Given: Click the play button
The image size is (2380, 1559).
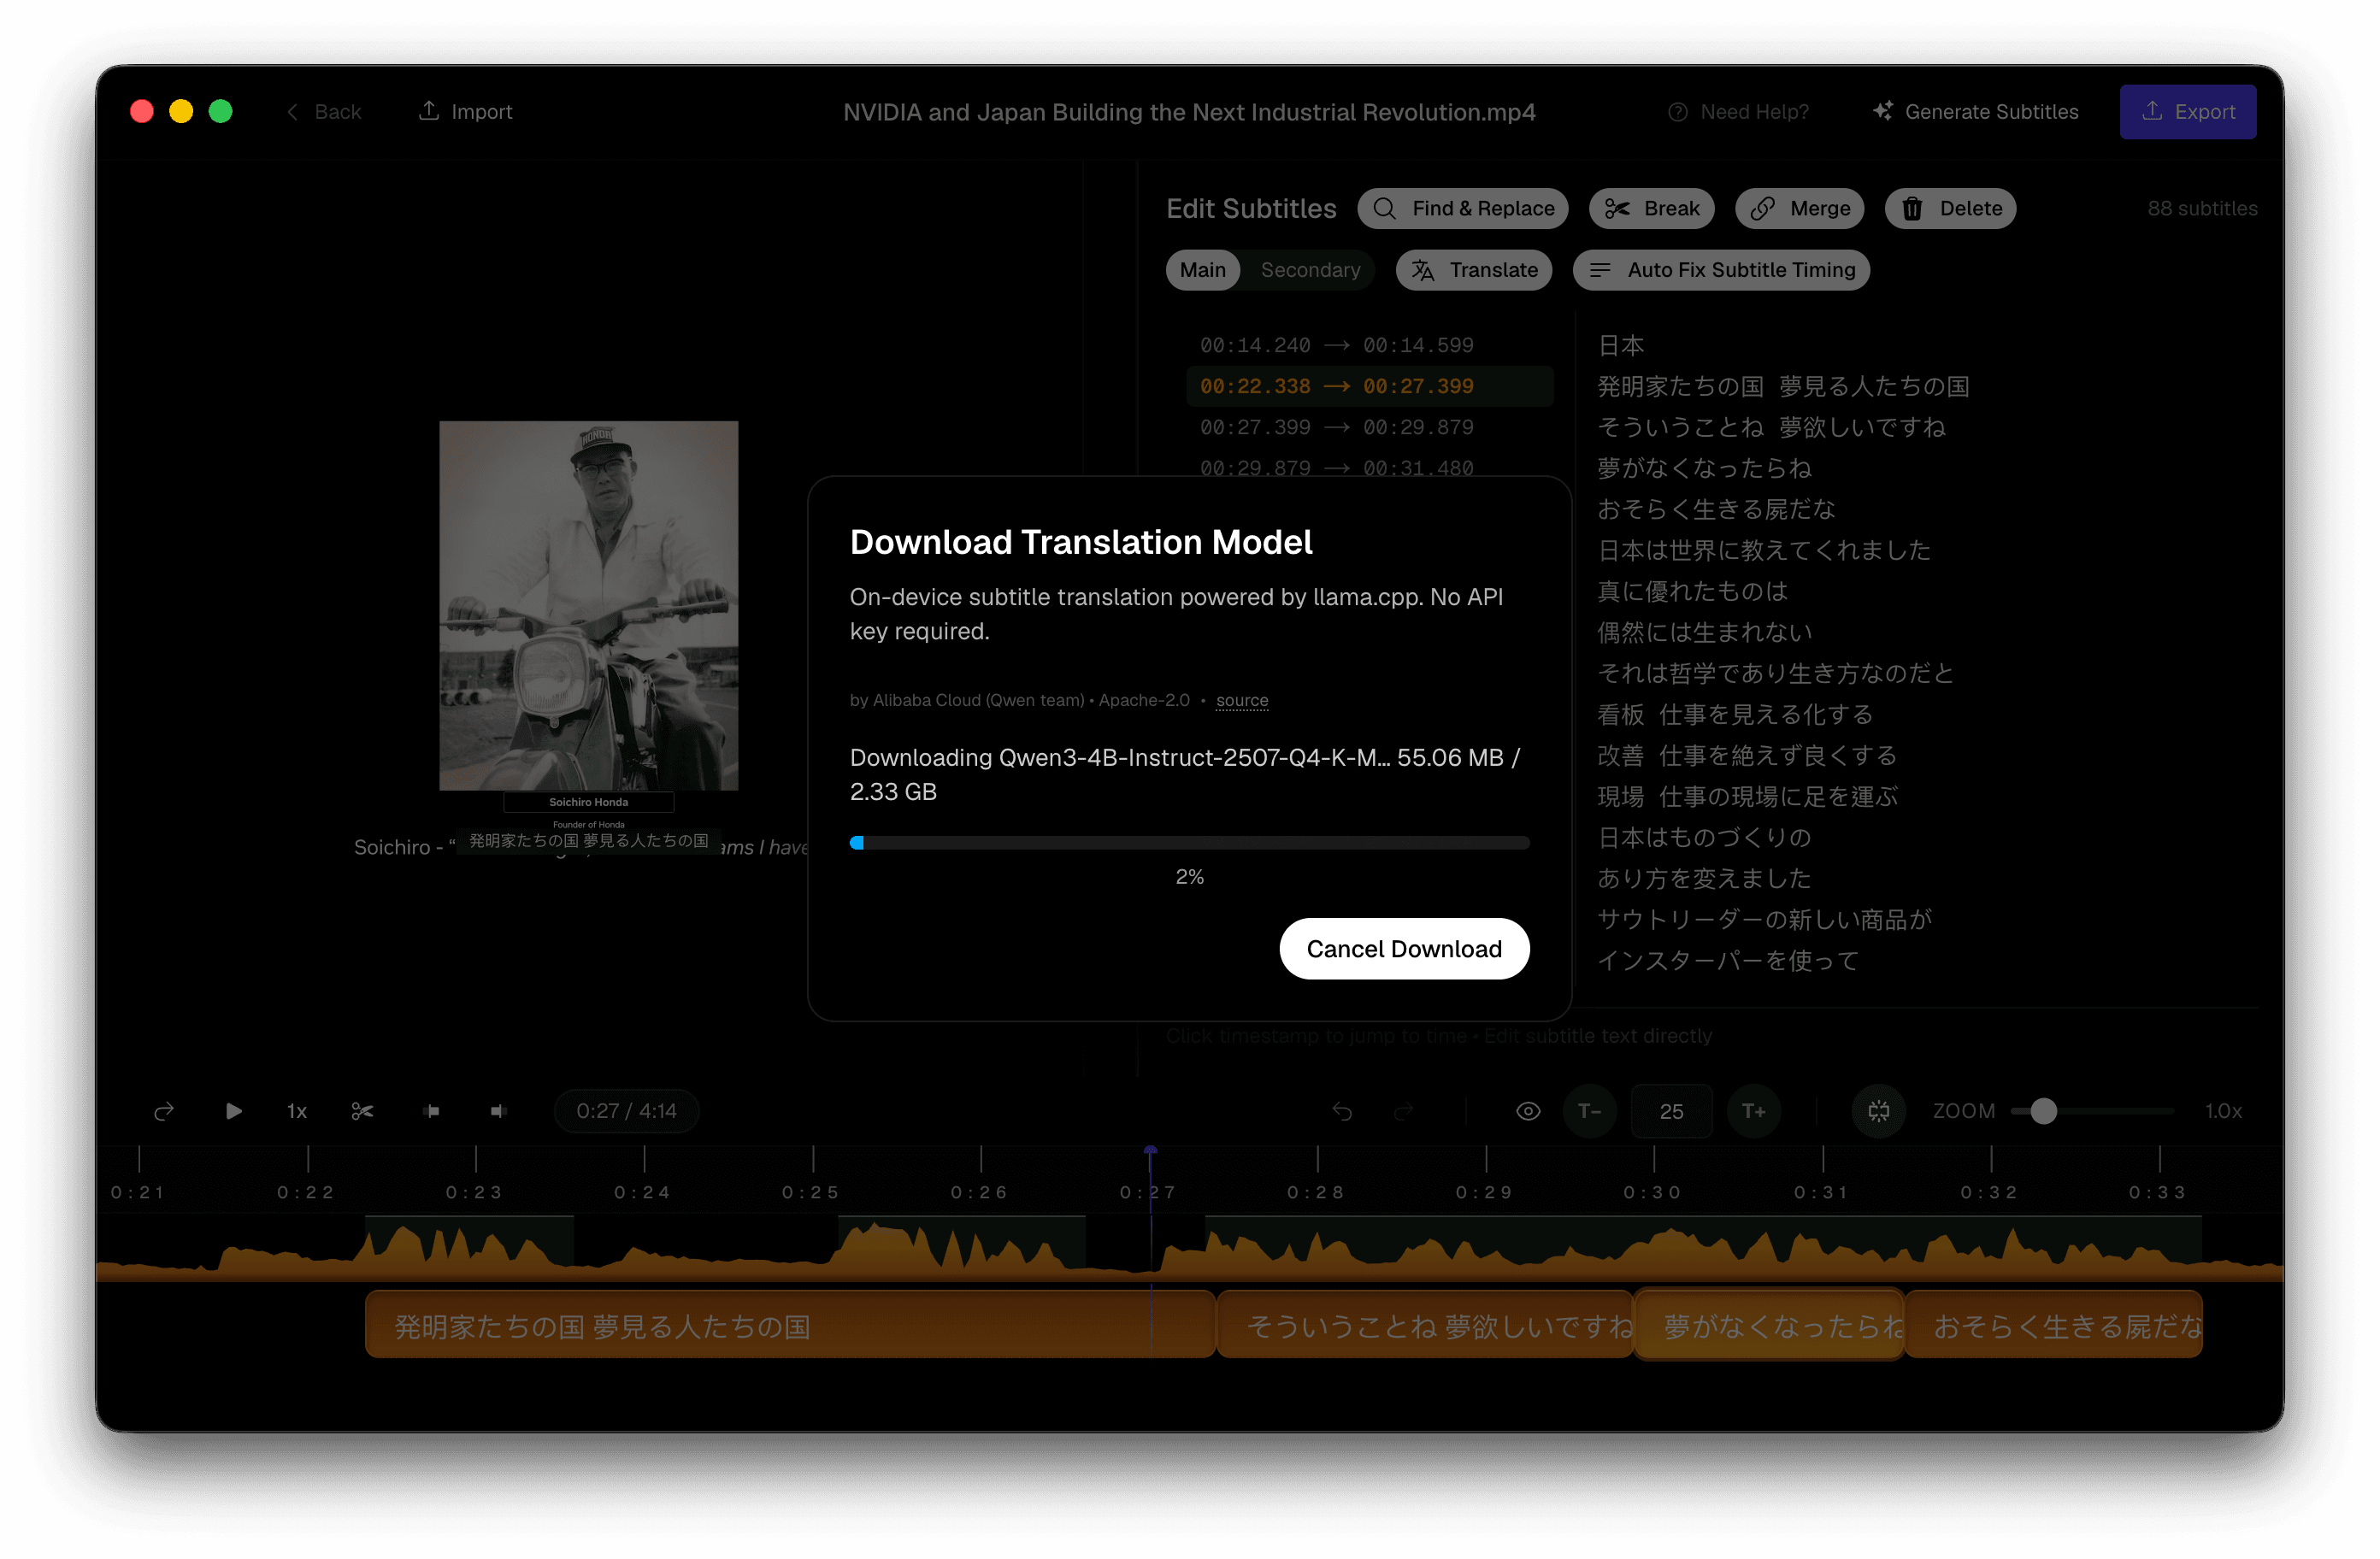Looking at the screenshot, I should click(233, 1111).
